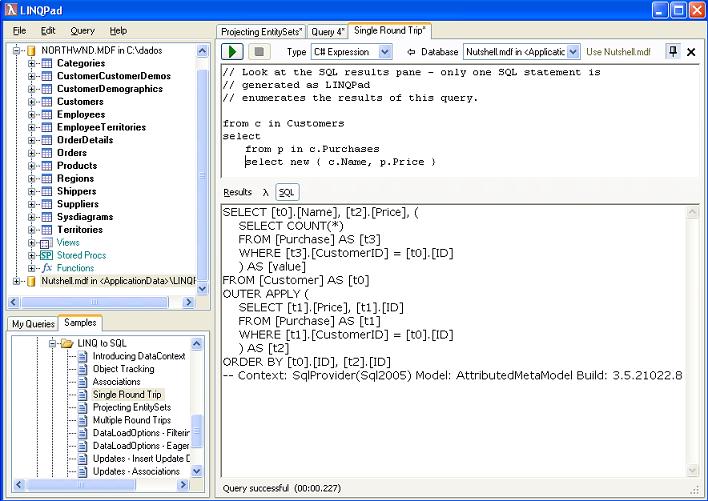
Task: Open the Database selection dropdown
Action: [x=573, y=52]
